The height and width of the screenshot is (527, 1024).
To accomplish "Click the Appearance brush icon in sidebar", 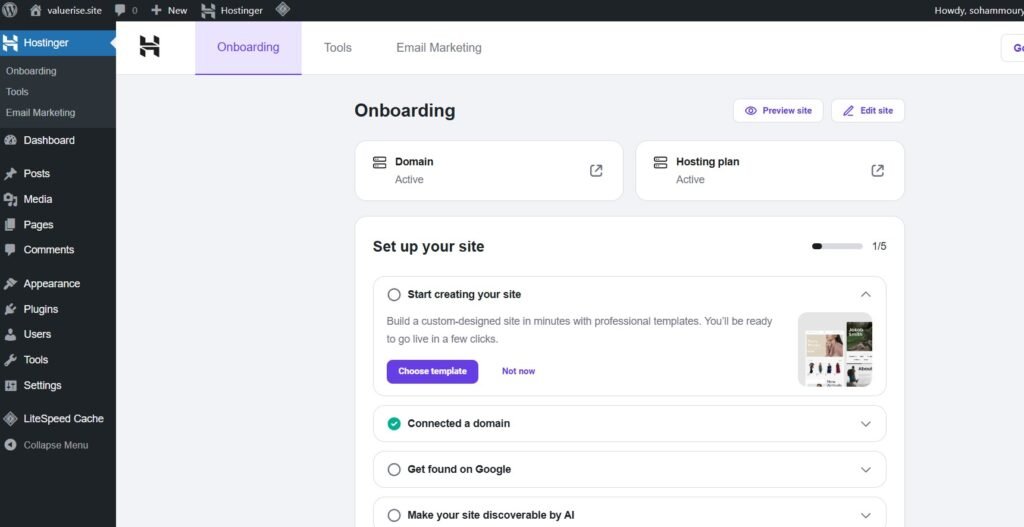I will pyautogui.click(x=10, y=284).
